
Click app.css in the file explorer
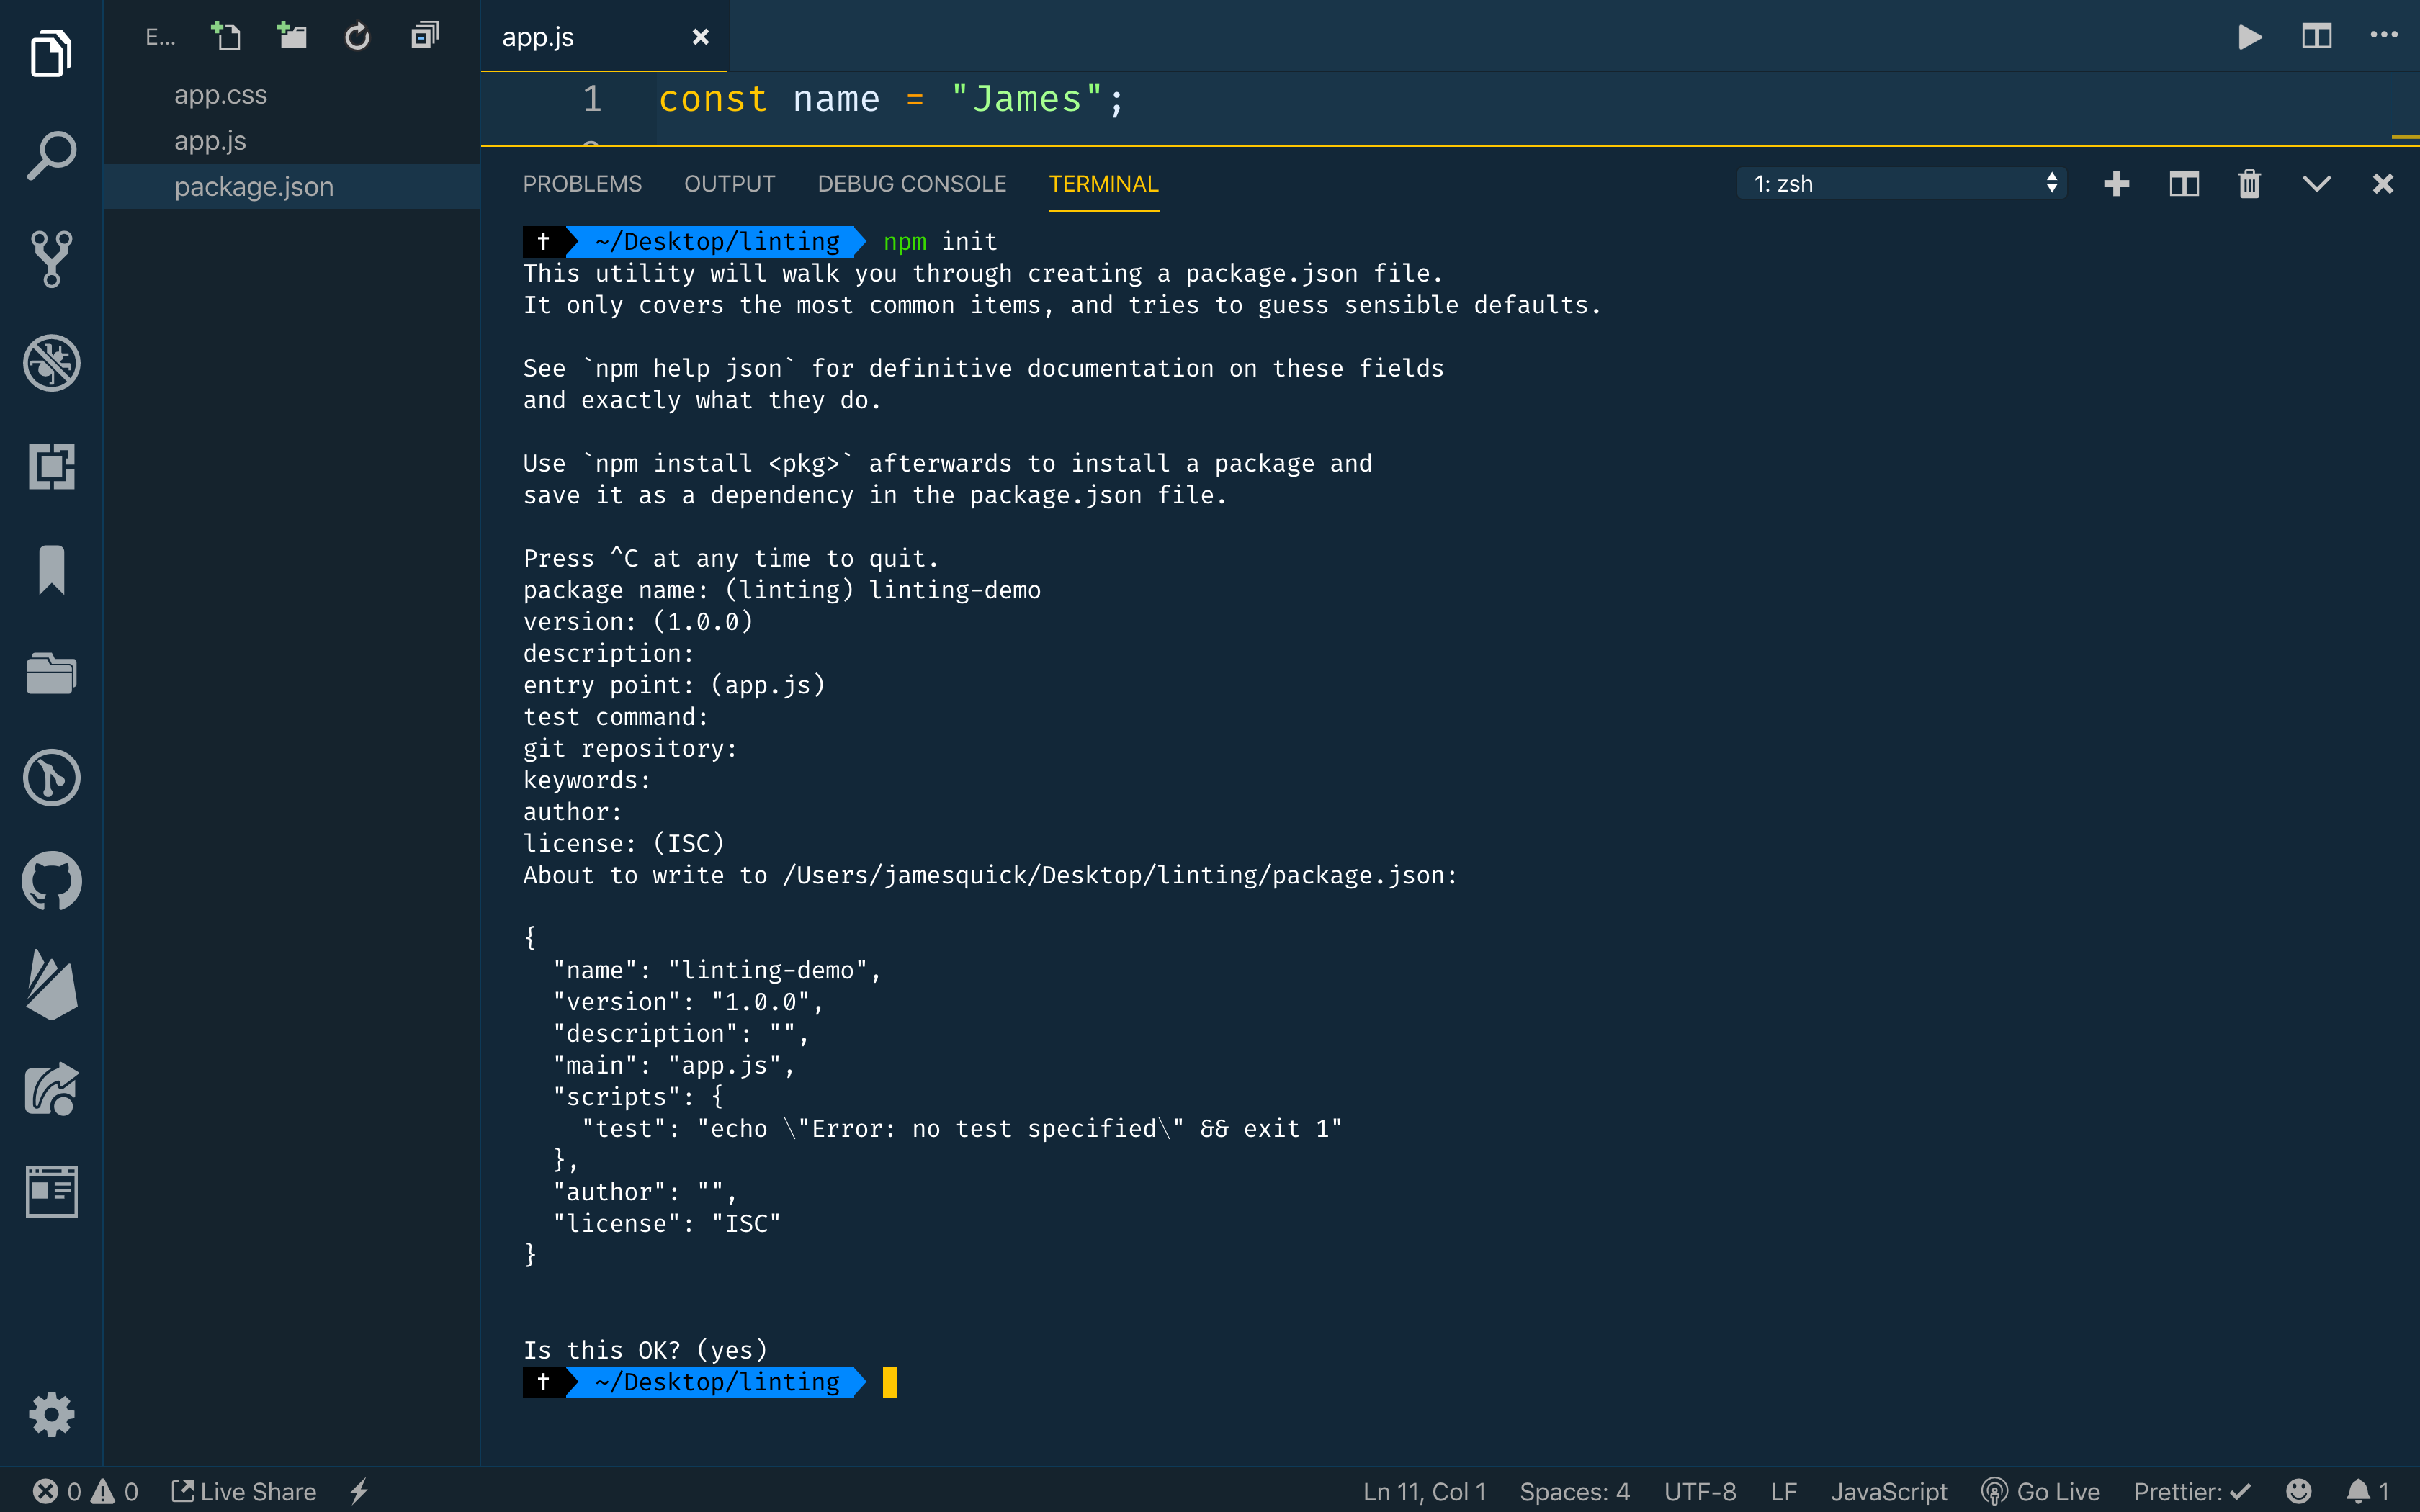coord(221,94)
